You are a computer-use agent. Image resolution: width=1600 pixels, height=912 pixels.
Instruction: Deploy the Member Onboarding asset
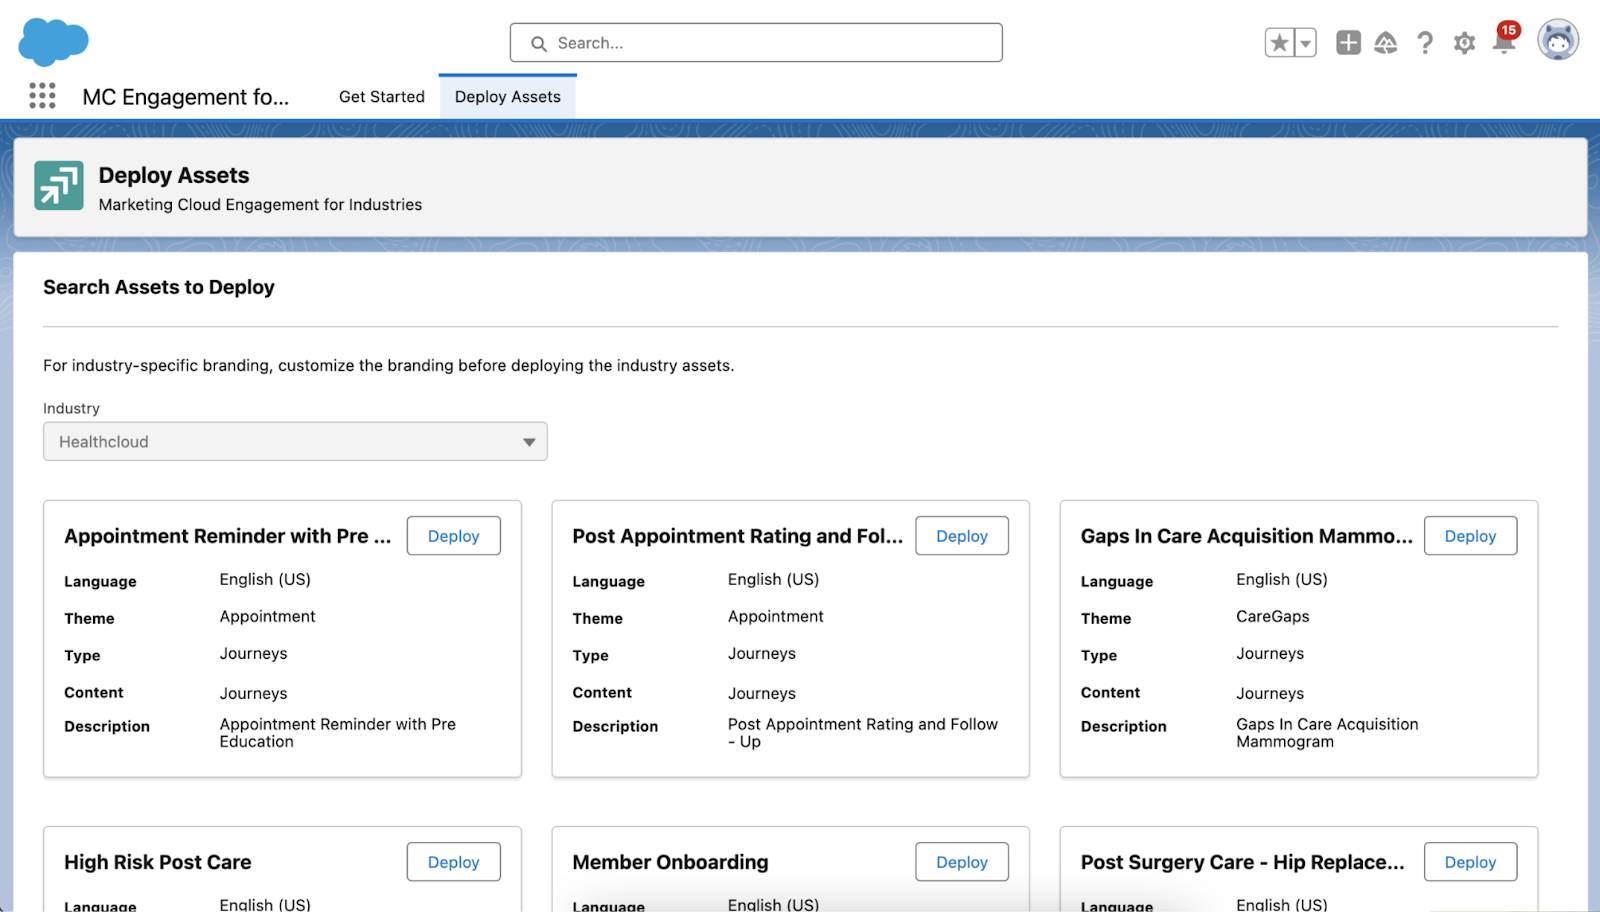pyautogui.click(x=962, y=862)
